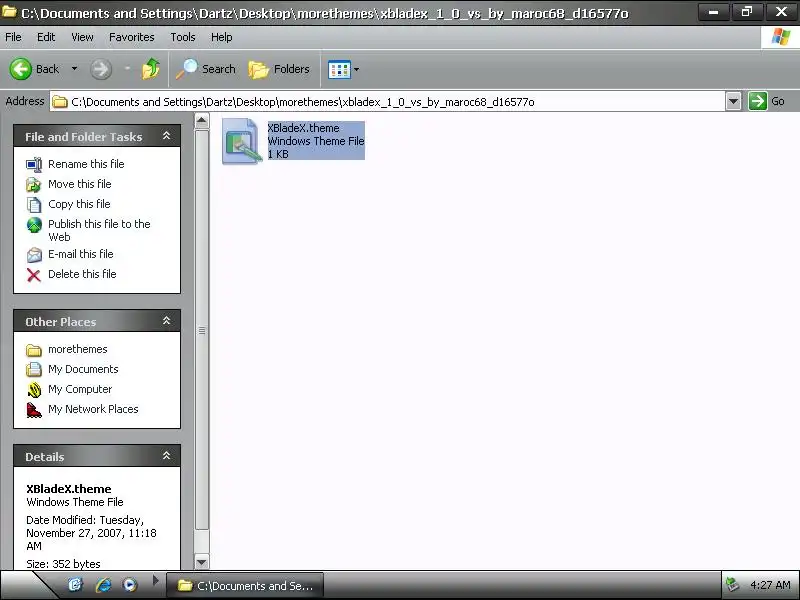Open the Back history dropdown arrow
This screenshot has height=600, width=800.
pos(74,68)
